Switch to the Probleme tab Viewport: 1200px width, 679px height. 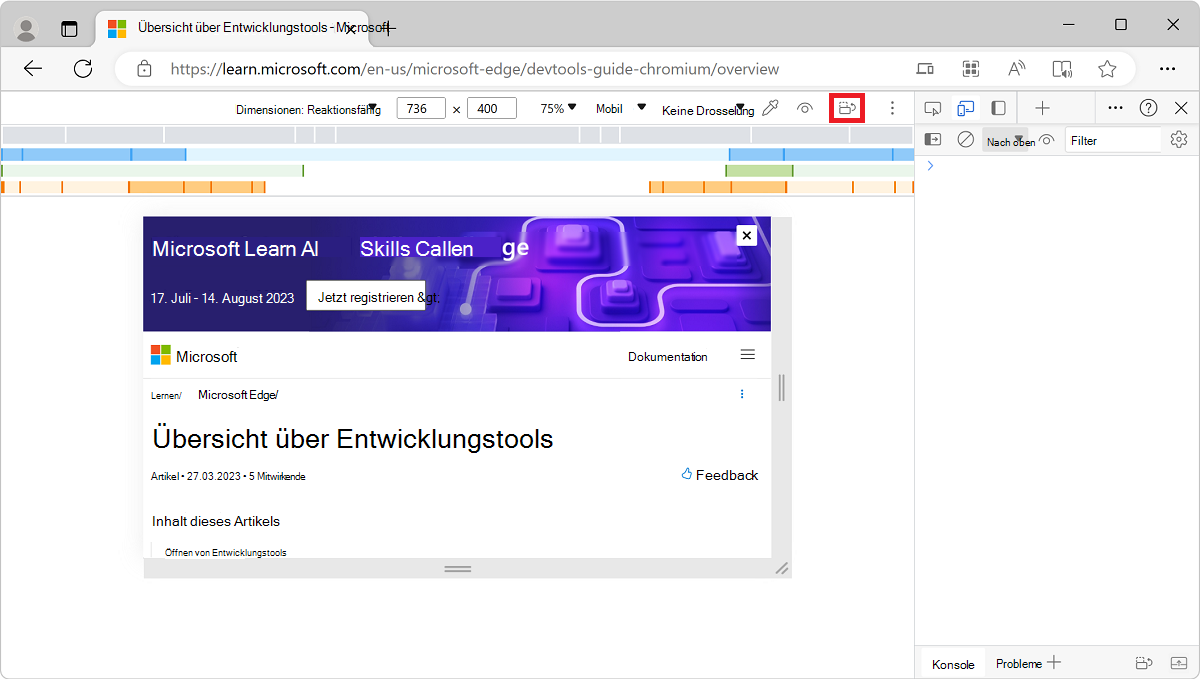click(1019, 663)
